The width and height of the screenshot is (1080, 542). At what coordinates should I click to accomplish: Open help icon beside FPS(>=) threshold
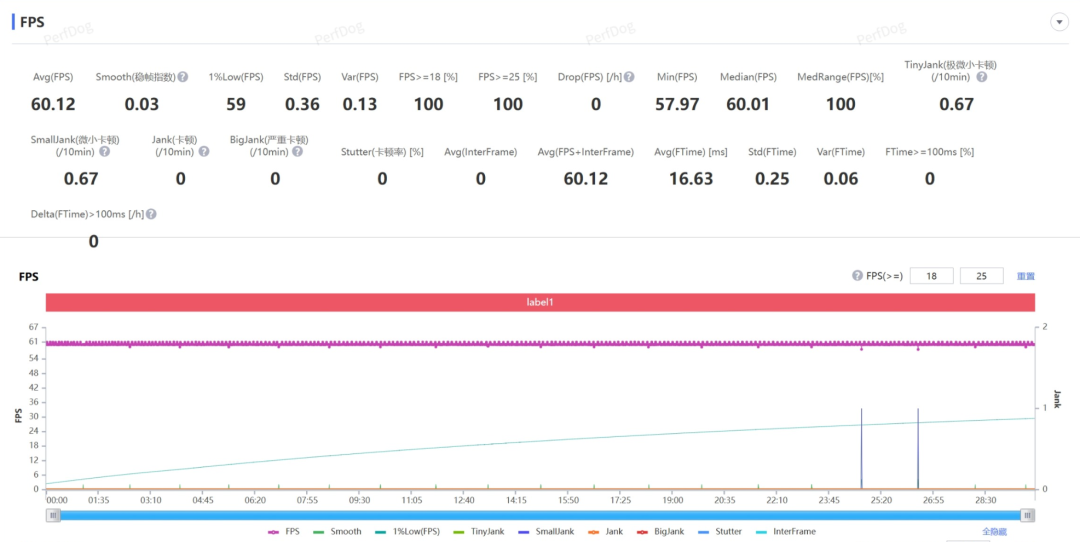pyautogui.click(x=857, y=275)
